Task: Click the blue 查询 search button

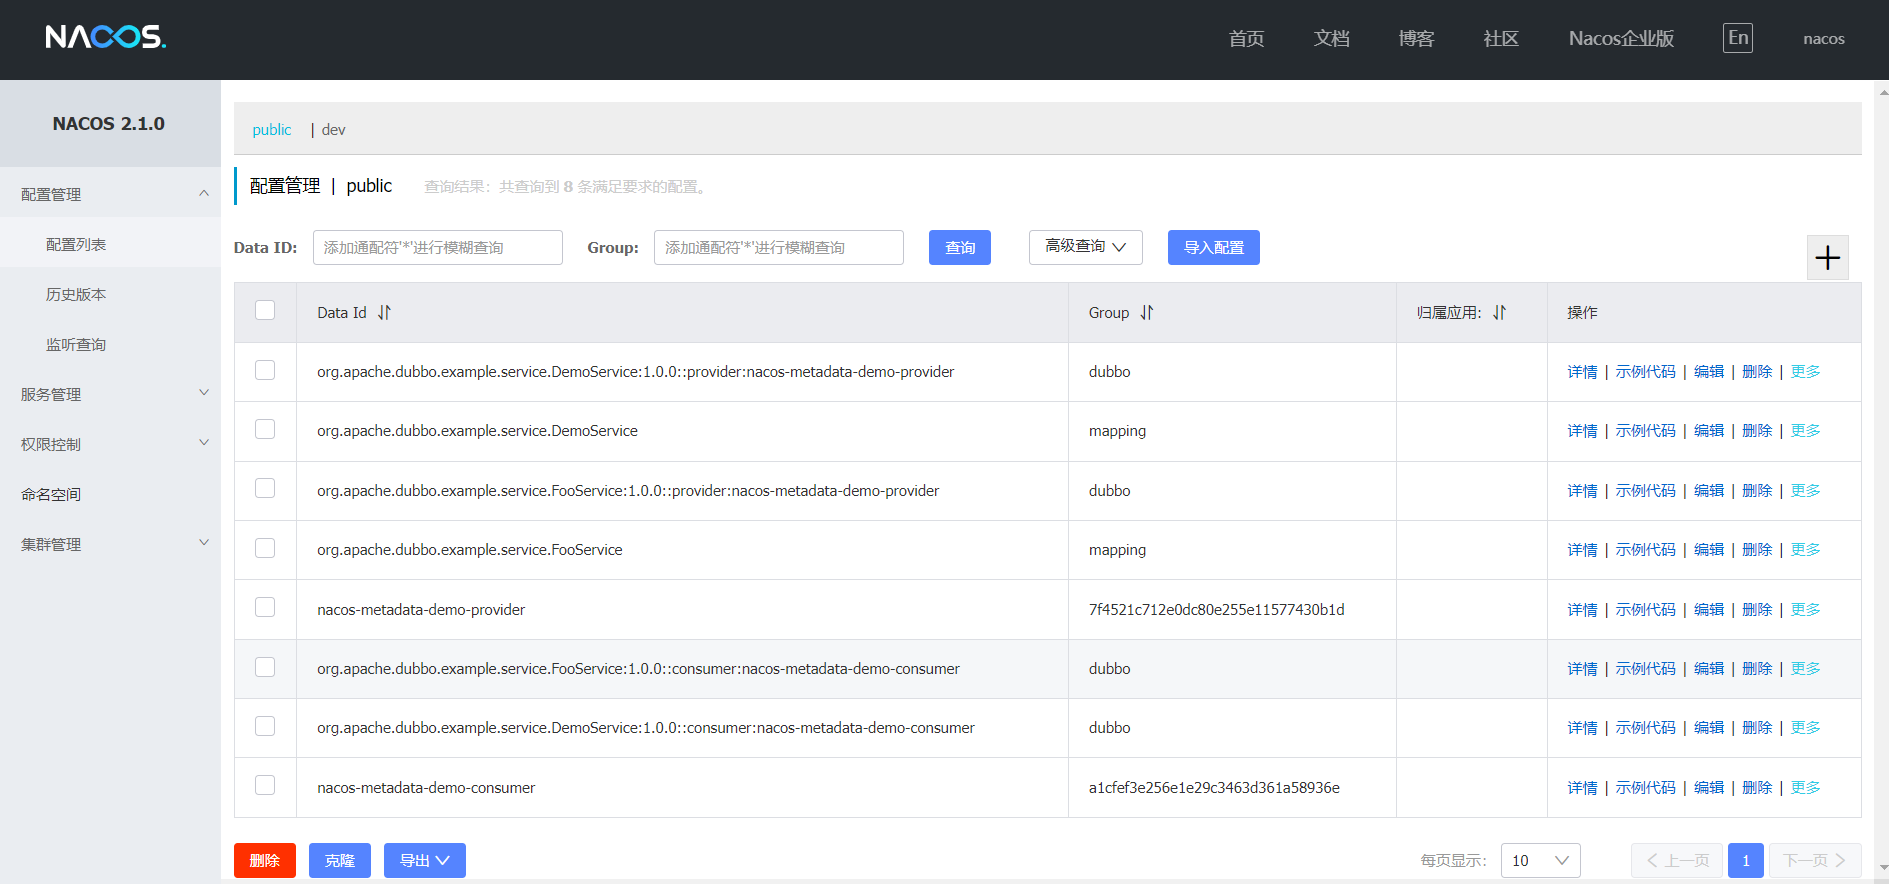Action: [x=959, y=247]
